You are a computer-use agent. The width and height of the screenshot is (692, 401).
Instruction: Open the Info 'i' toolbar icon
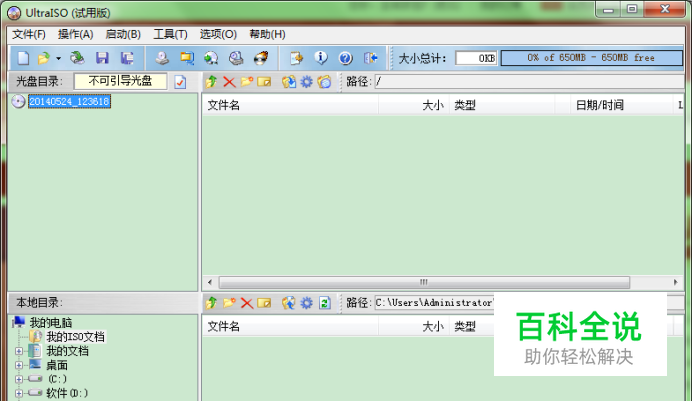tap(321, 58)
